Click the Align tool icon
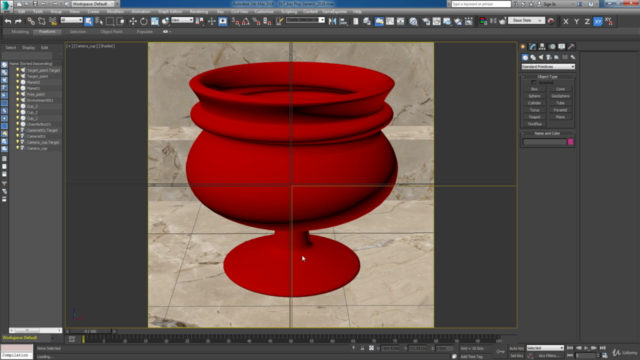The height and width of the screenshot is (360, 640). click(343, 21)
